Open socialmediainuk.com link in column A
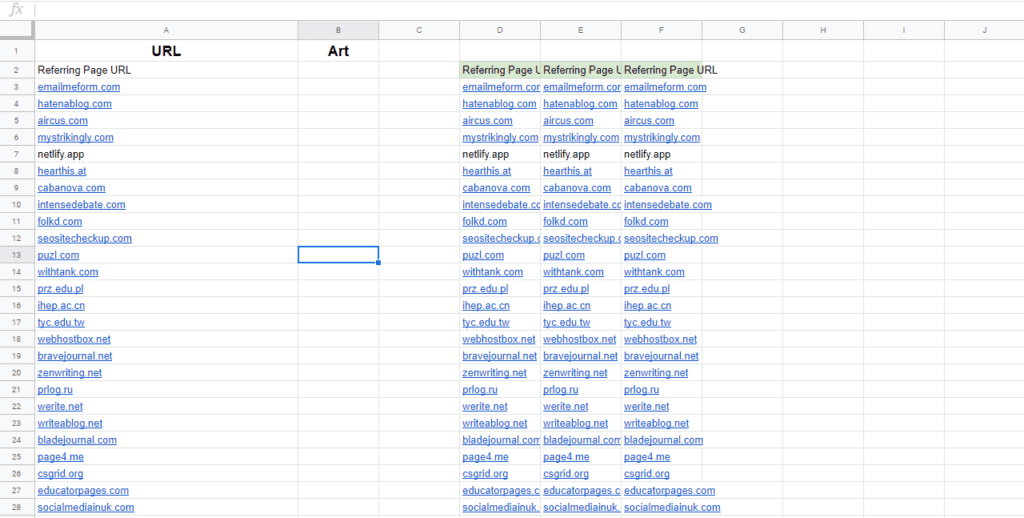Viewport: 1024px width, 518px height. (x=86, y=508)
